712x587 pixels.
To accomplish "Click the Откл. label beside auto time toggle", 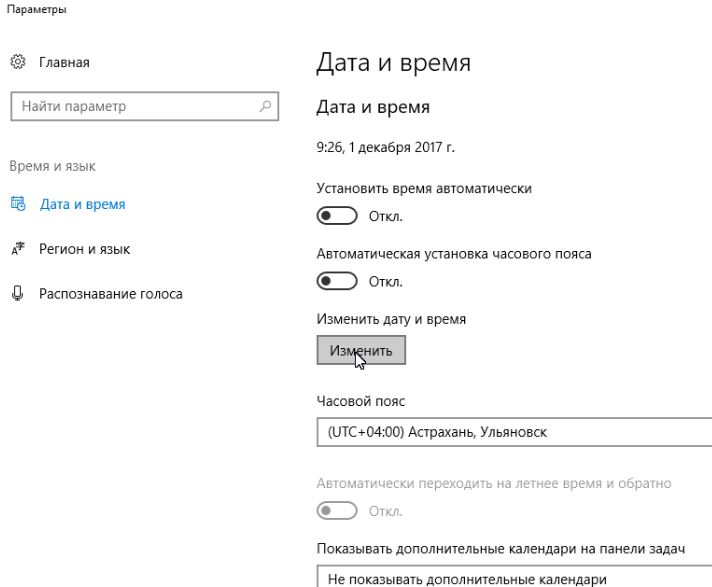I will 386,216.
